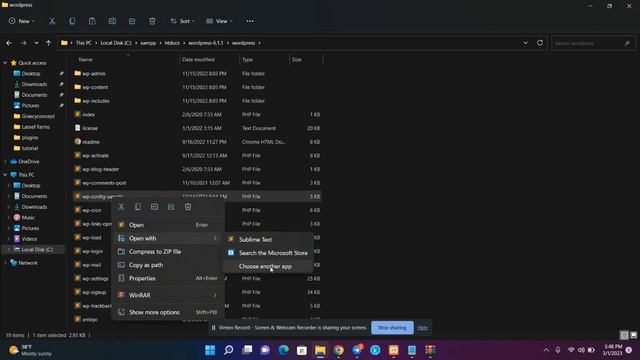
Task: Refresh the current folder view
Action: pyautogui.click(x=540, y=43)
